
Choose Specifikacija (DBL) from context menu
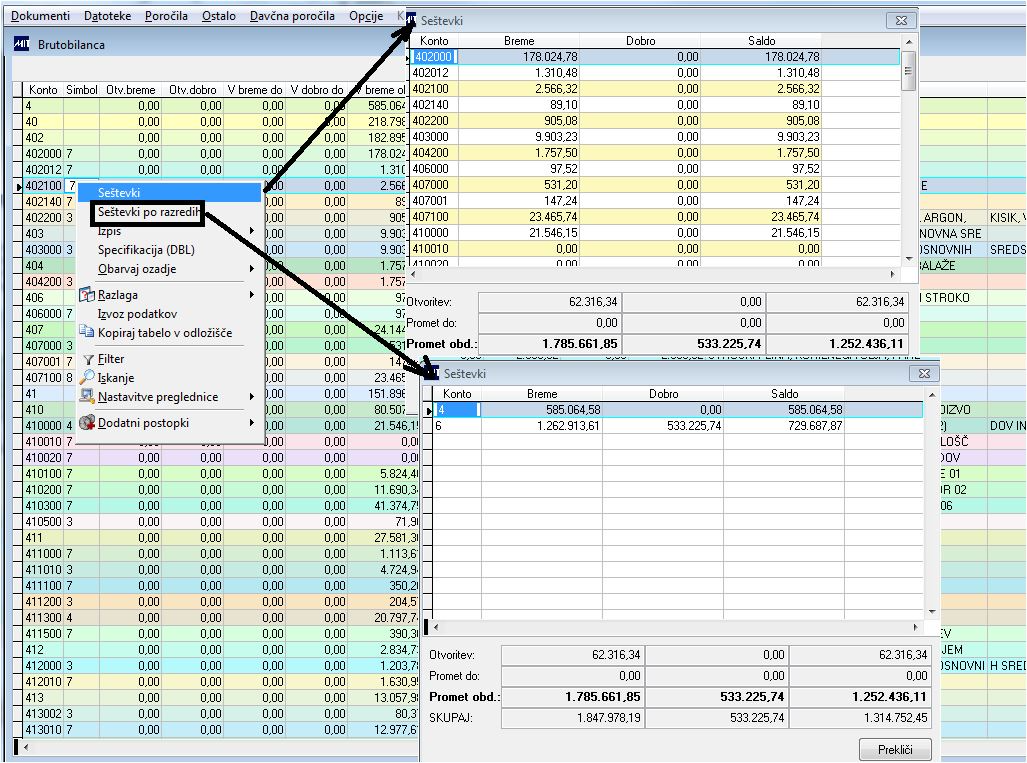[x=146, y=250]
